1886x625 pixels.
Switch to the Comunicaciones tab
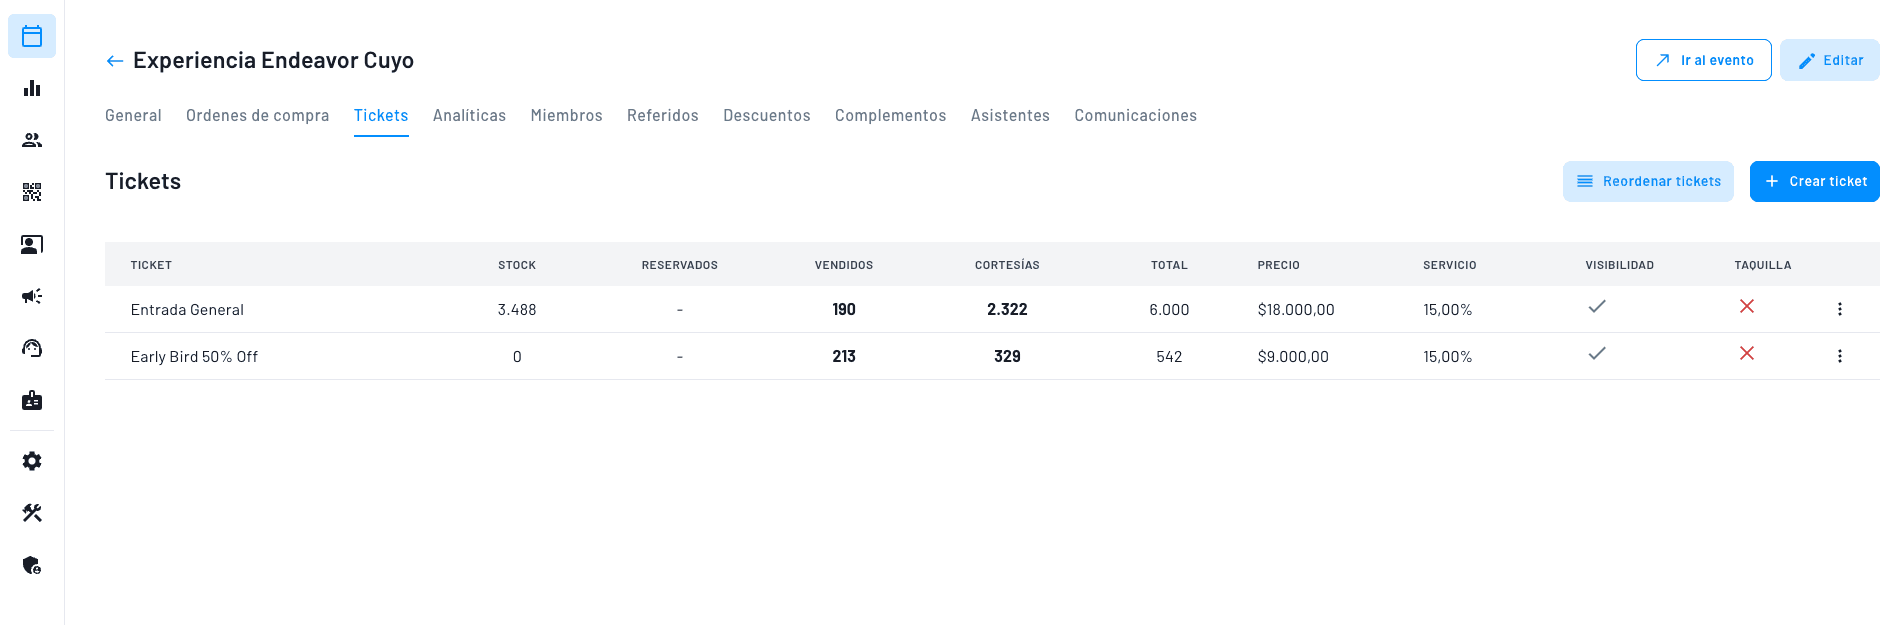pos(1136,116)
